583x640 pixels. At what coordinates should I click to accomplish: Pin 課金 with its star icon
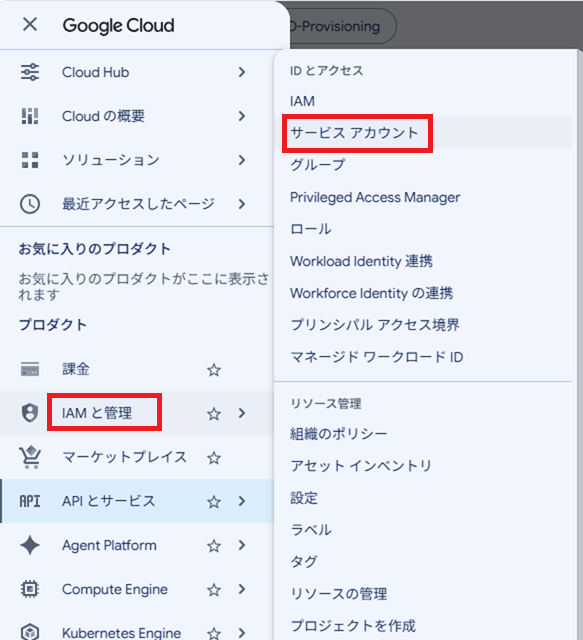coord(214,370)
